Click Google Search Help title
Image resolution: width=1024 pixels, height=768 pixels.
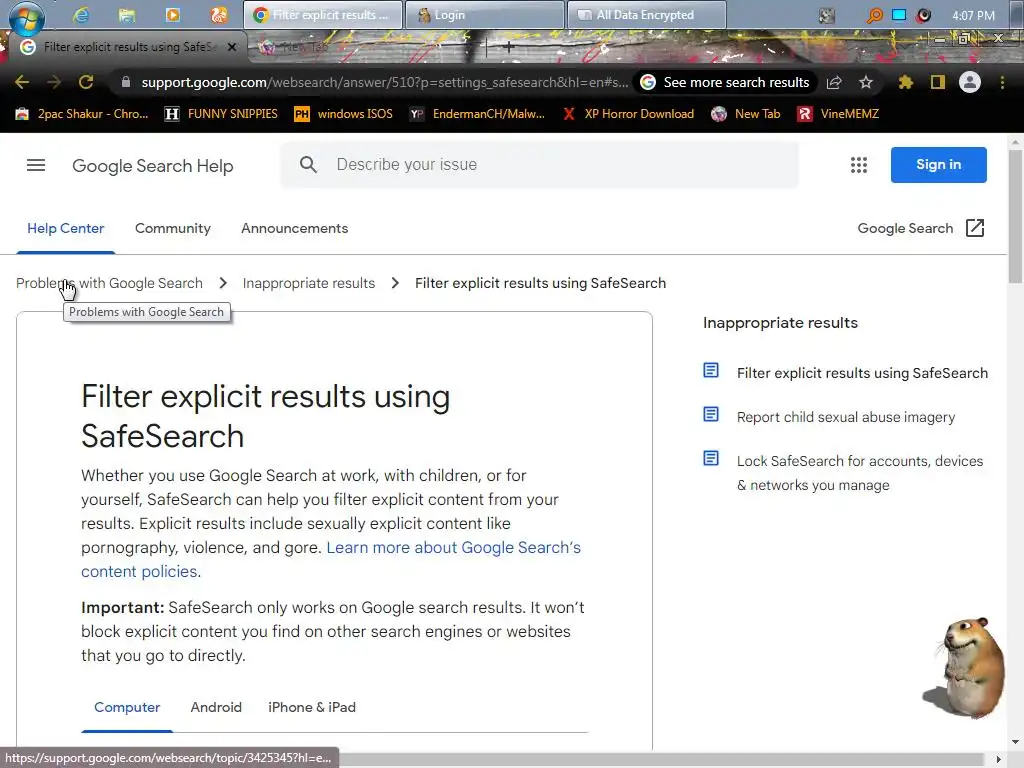tap(153, 166)
